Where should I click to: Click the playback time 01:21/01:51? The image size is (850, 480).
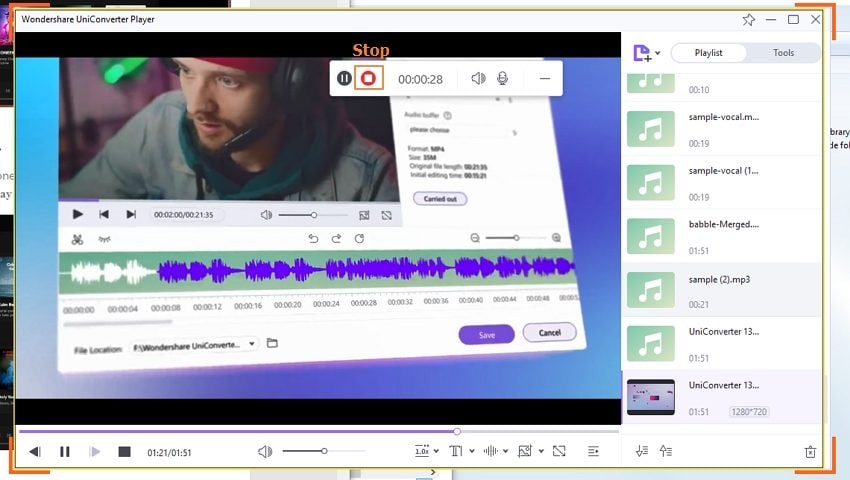coord(169,452)
